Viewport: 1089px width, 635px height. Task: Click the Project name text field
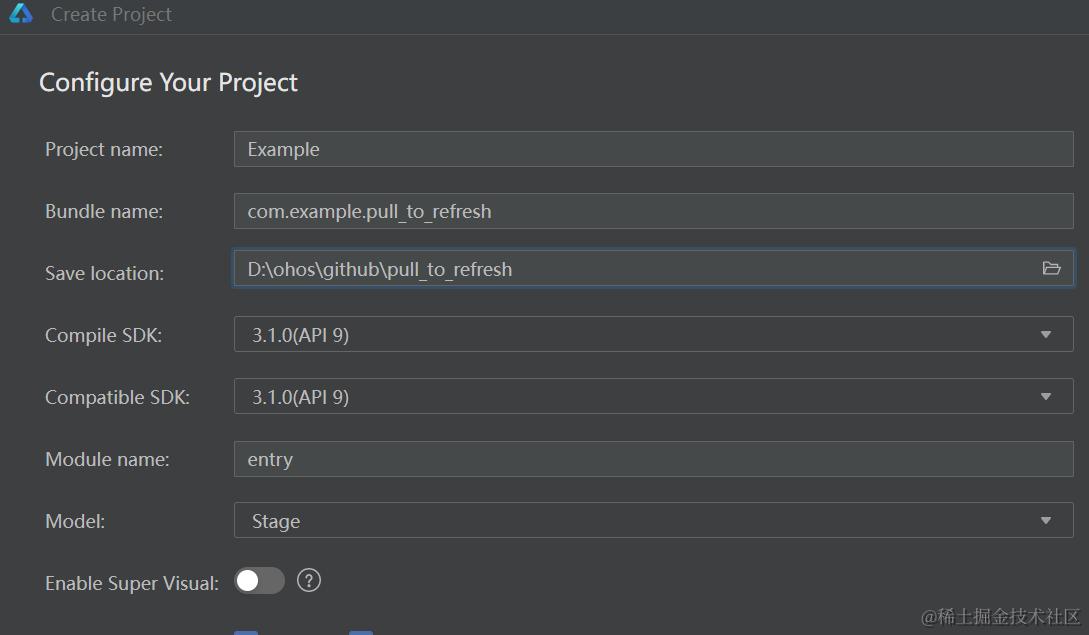(653, 150)
